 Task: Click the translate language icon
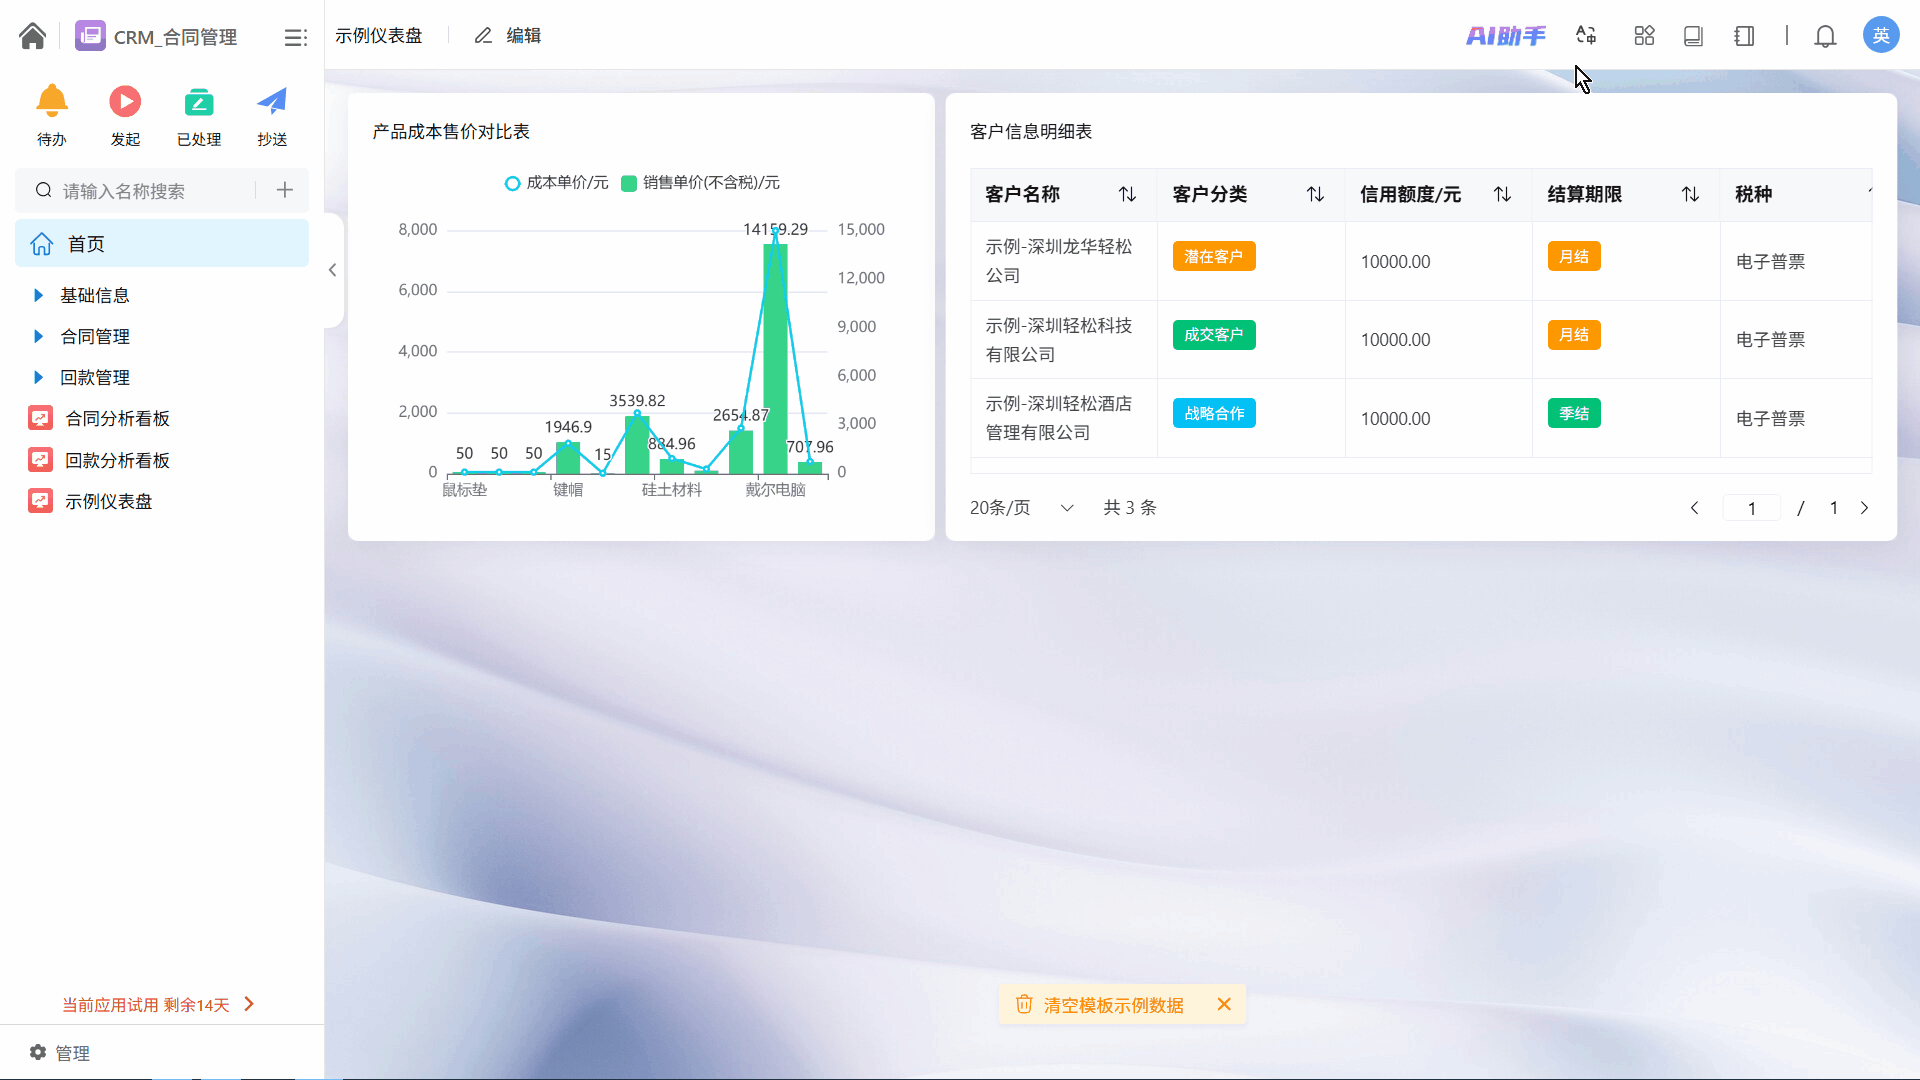click(x=1586, y=36)
